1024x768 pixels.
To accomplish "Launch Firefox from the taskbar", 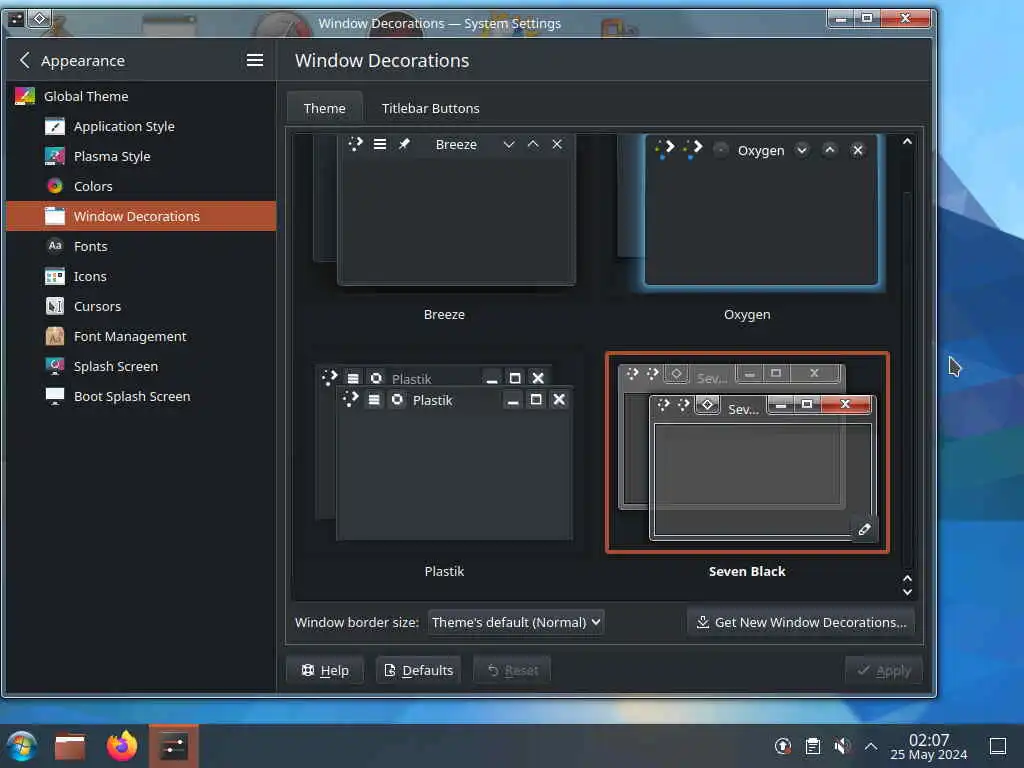I will (x=122, y=746).
